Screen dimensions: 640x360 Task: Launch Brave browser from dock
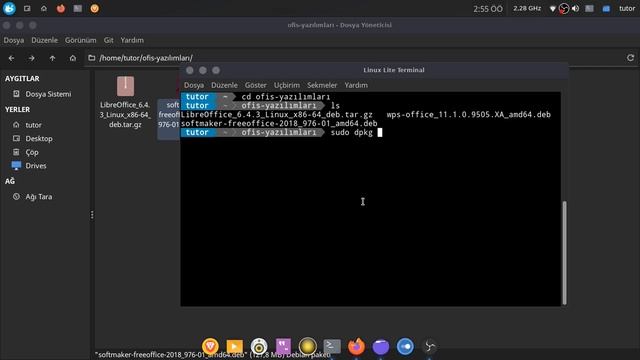(x=210, y=347)
